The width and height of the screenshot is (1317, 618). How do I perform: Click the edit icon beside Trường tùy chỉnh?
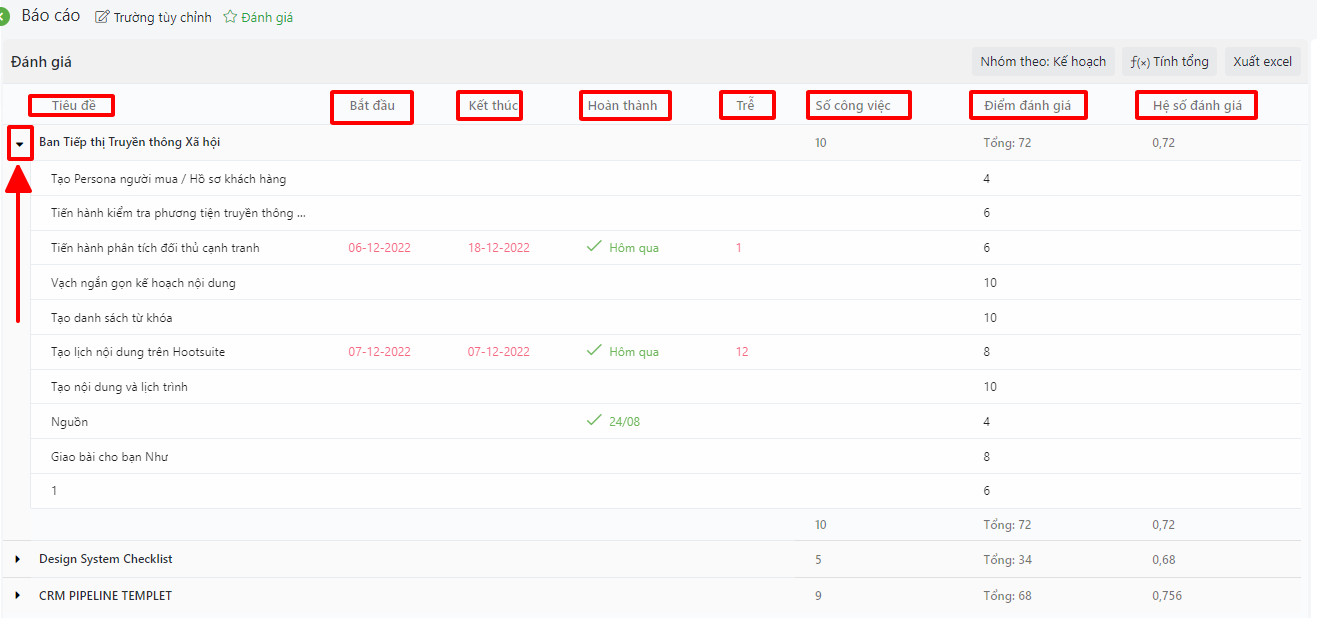pyautogui.click(x=102, y=18)
